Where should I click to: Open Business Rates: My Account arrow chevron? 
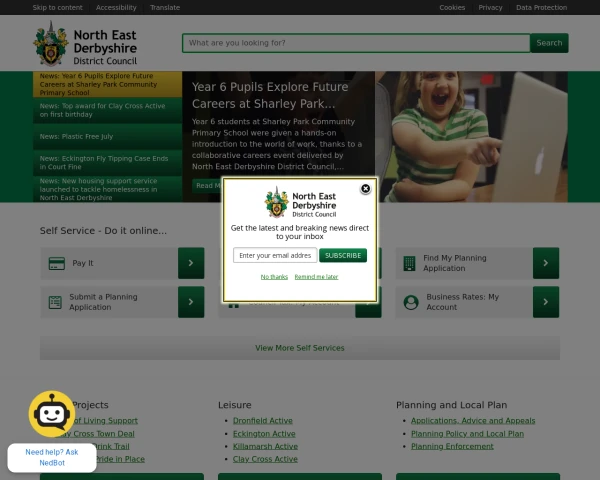[x=546, y=302]
